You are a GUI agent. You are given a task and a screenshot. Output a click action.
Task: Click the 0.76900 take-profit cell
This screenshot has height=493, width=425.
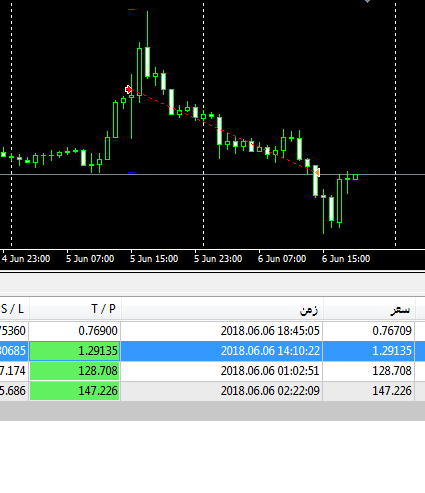[x=98, y=331]
